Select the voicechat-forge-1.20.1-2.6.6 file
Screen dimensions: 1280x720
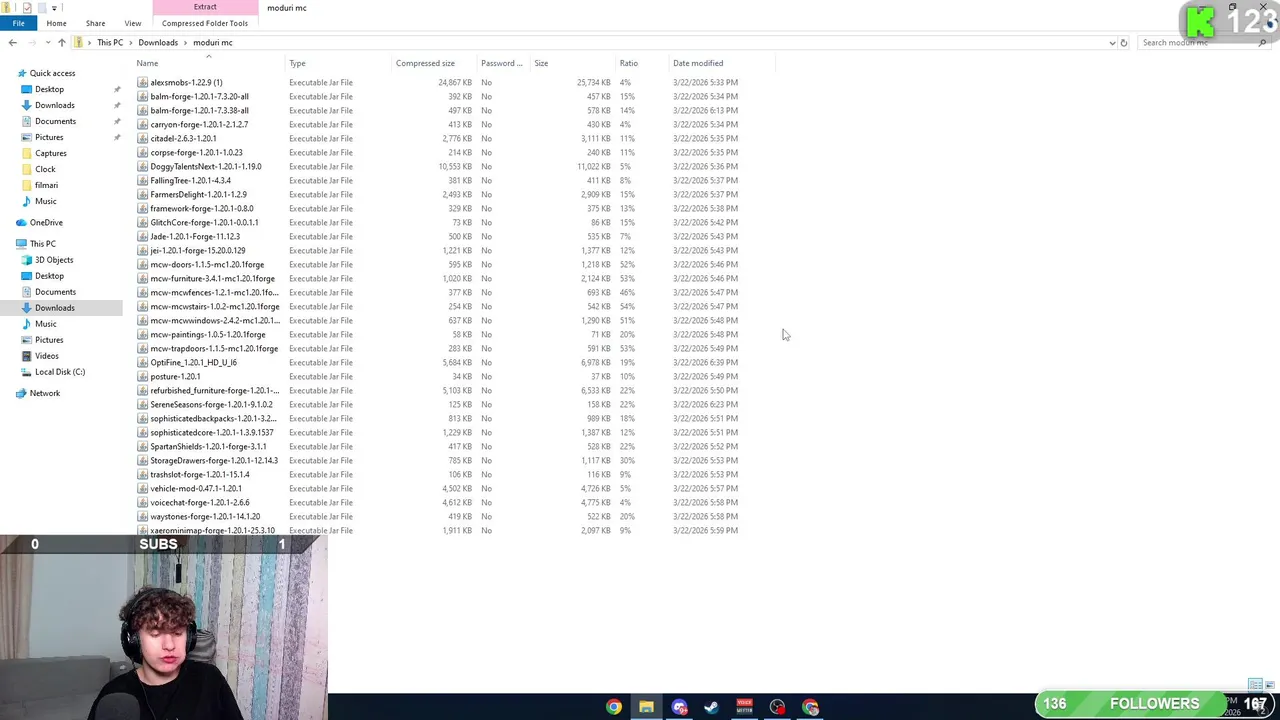tap(200, 502)
